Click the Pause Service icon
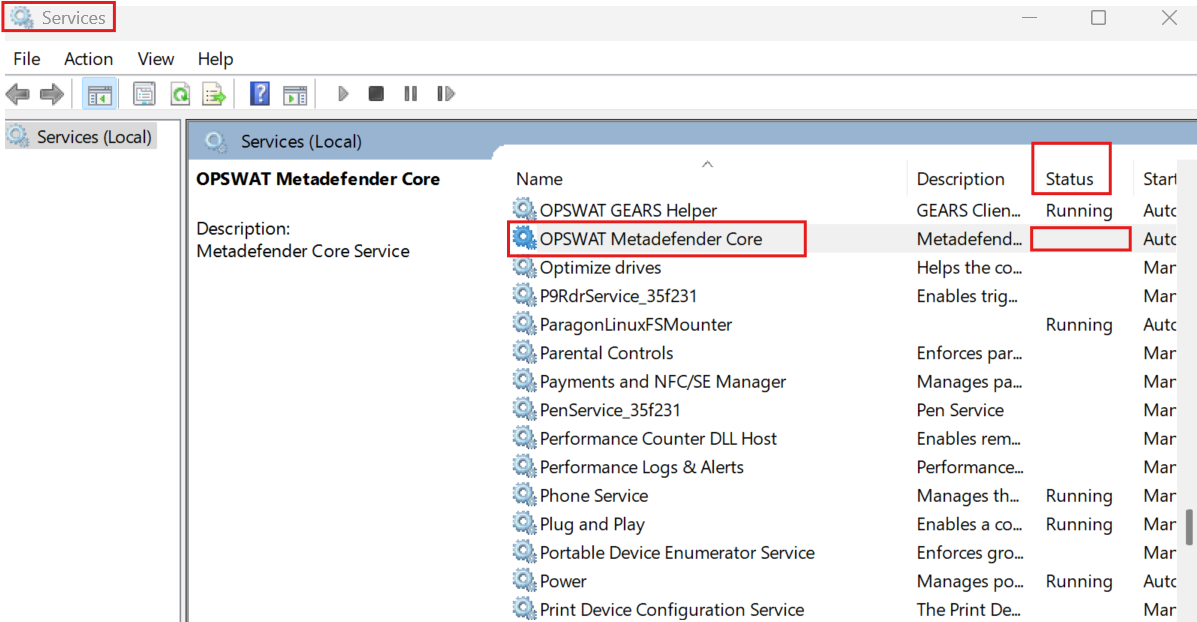The image size is (1197, 622). tap(411, 94)
